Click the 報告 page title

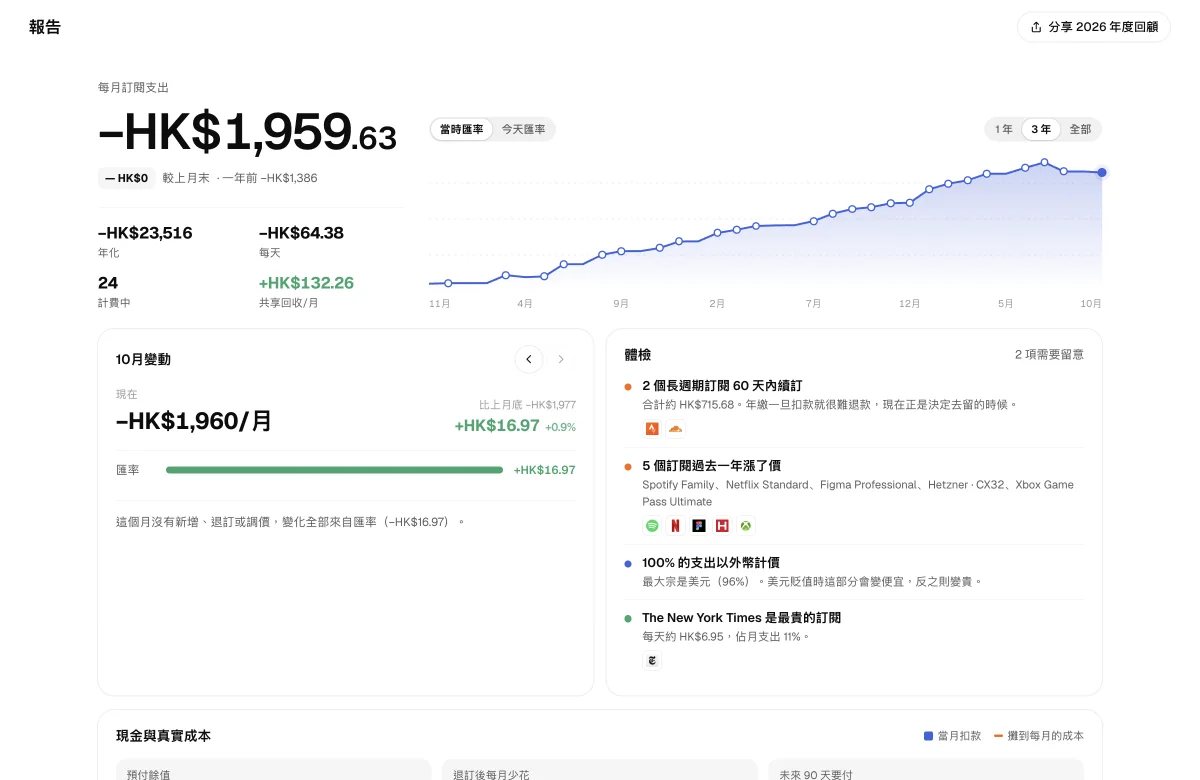click(45, 27)
